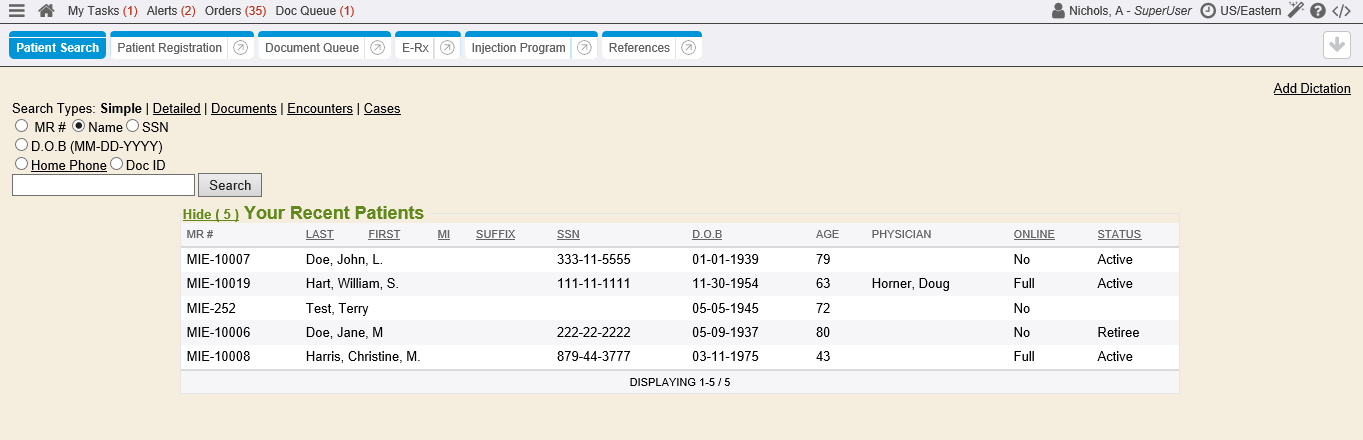Pop out the E-Rx tab arrow icon
This screenshot has width=1363, height=440.
point(447,48)
